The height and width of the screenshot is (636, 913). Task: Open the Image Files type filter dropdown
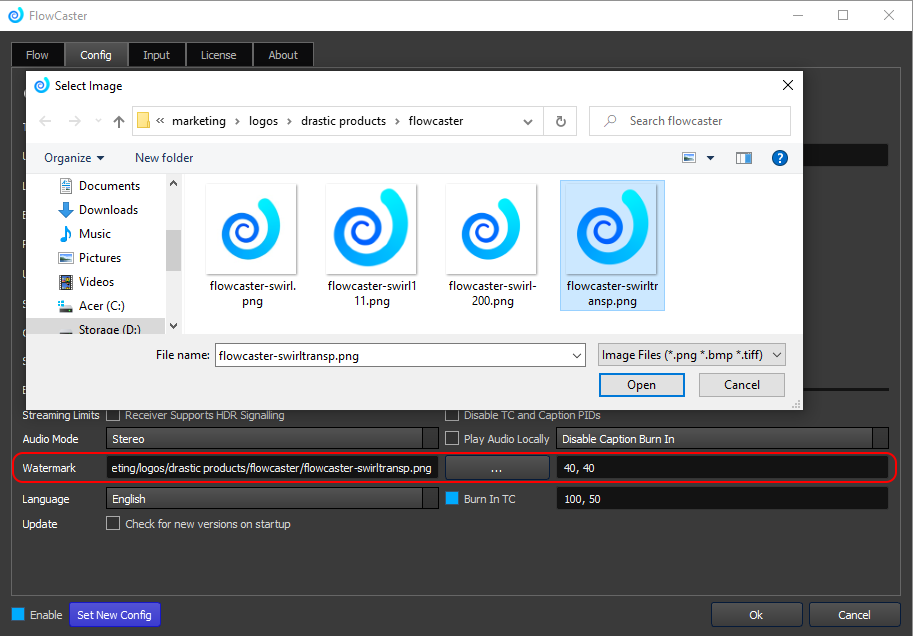point(692,355)
